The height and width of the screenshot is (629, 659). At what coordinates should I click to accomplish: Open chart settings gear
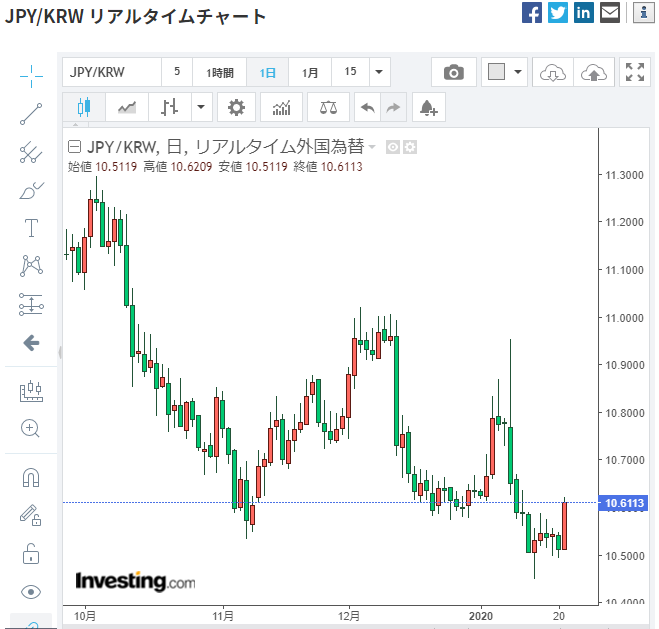coord(236,107)
